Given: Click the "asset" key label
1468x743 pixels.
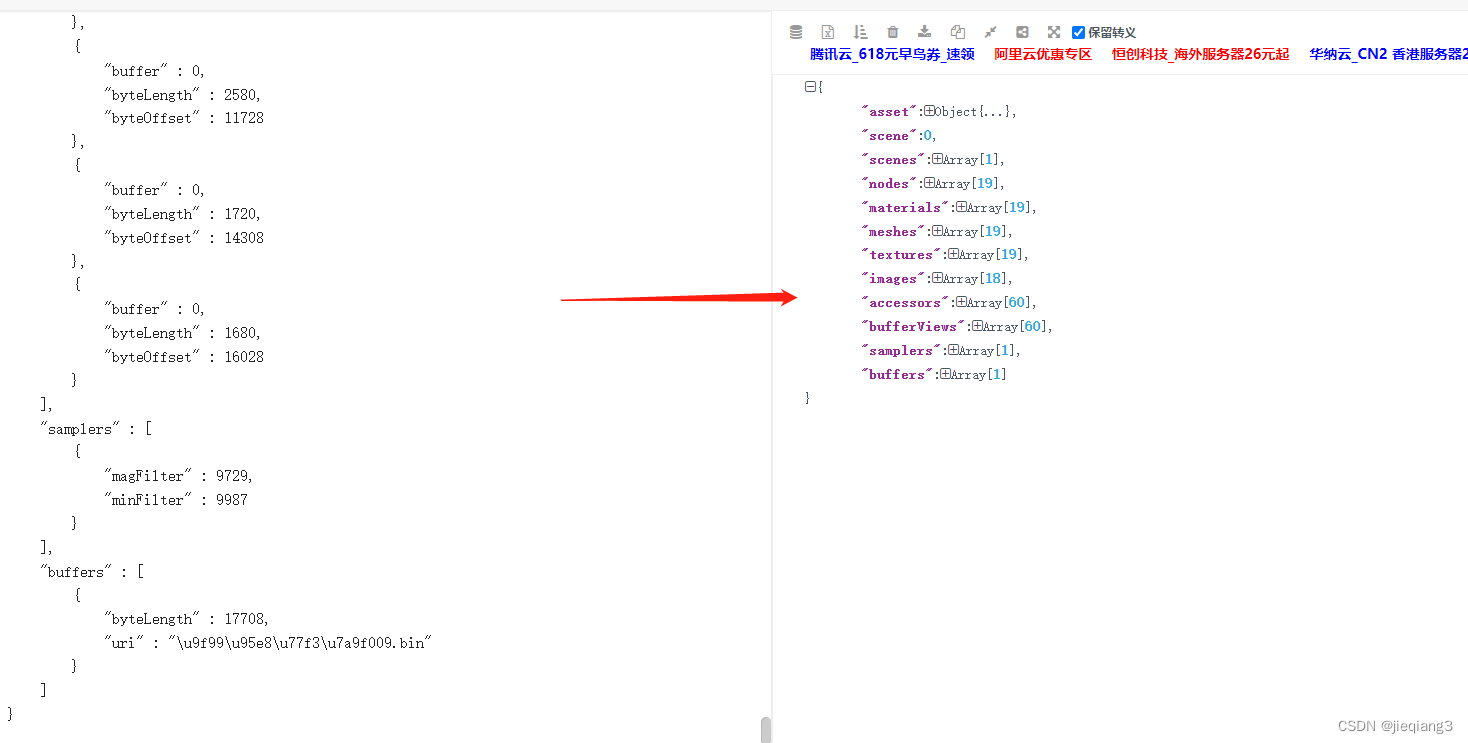Looking at the screenshot, I should tap(890, 111).
